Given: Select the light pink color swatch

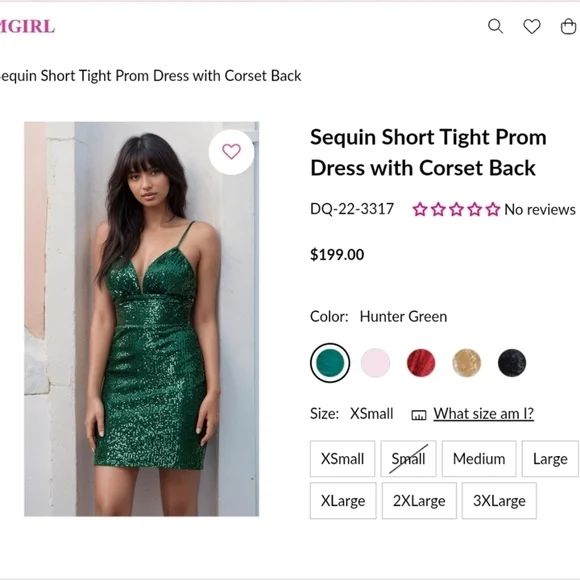Looking at the screenshot, I should pyautogui.click(x=375, y=362).
